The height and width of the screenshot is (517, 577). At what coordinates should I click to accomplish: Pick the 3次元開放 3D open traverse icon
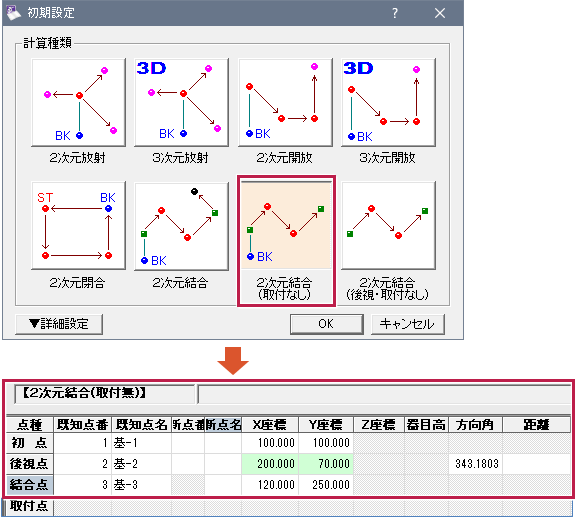(389, 102)
